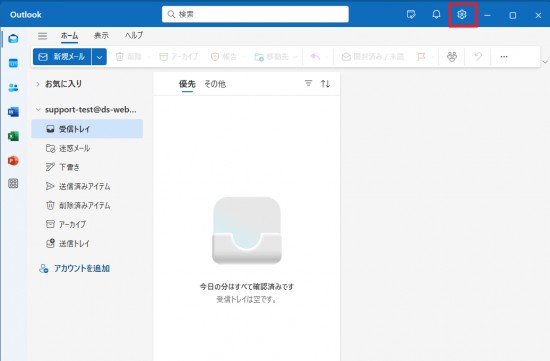Launch Excel from the left app bar

click(13, 136)
